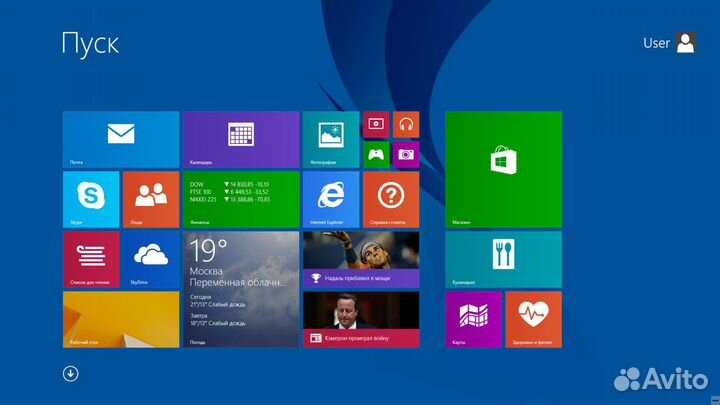Open the Health & Fitness heart tile
The image size is (720, 405).
(x=534, y=320)
